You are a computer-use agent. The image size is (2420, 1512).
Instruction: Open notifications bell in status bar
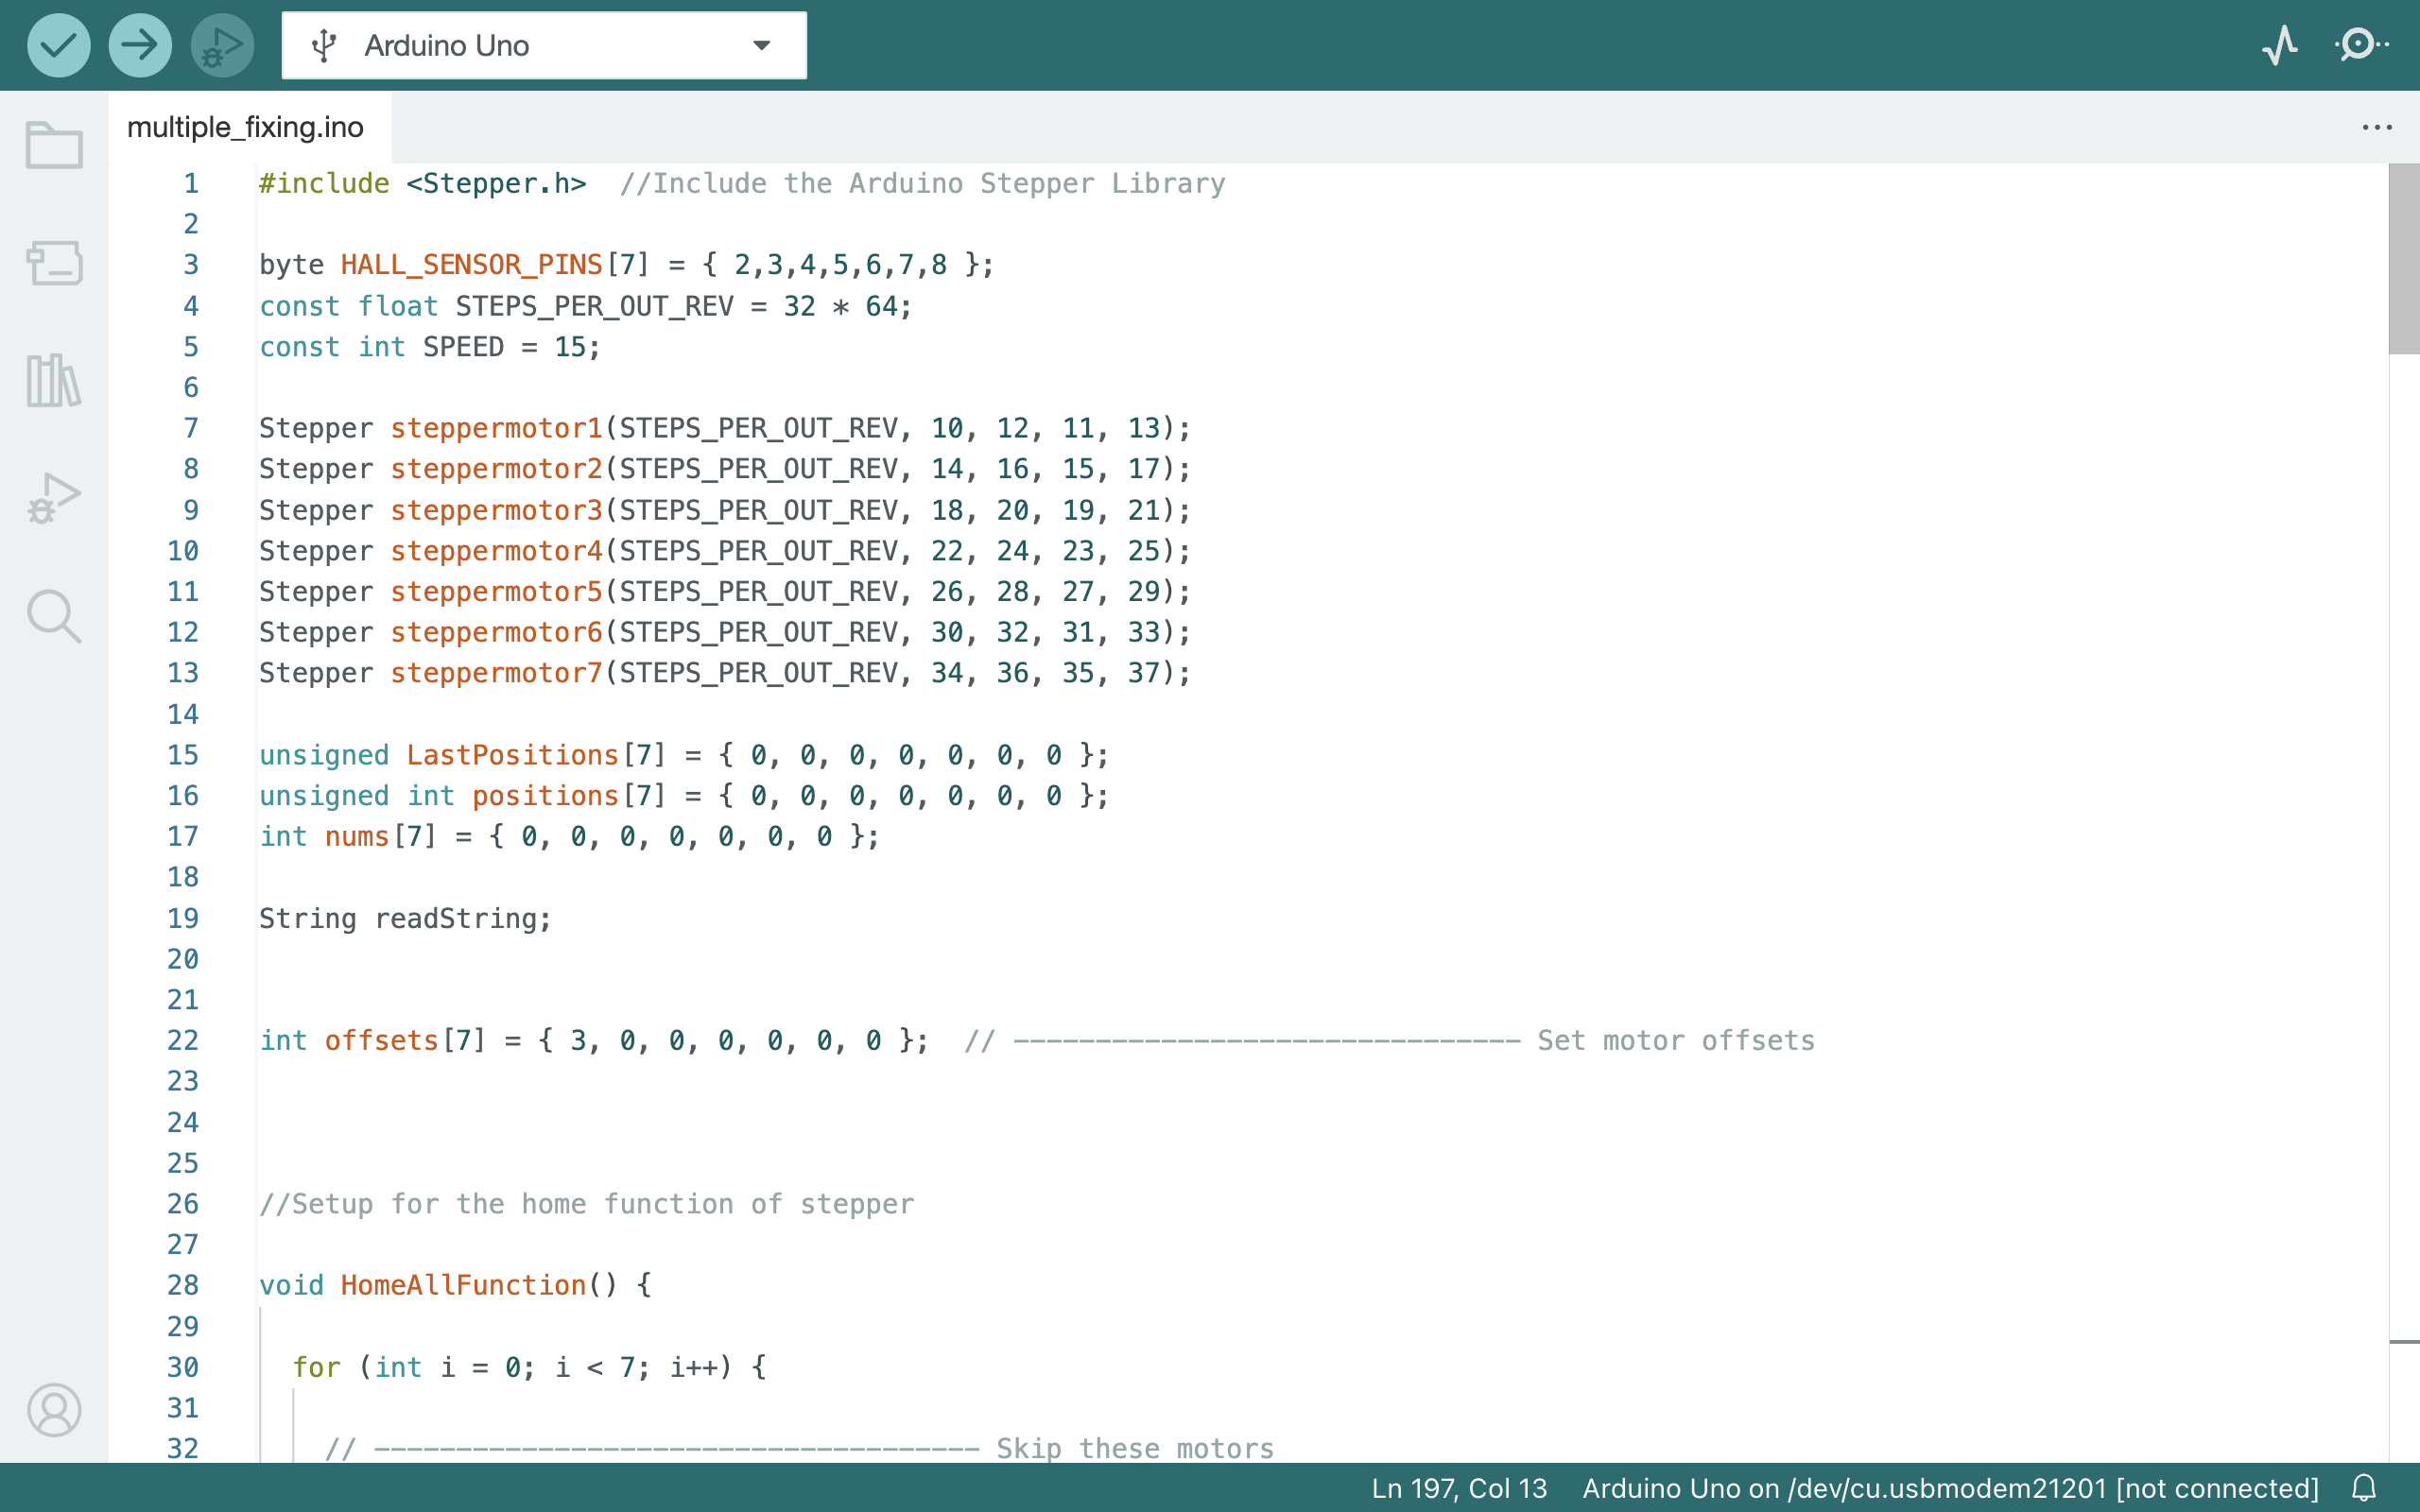(x=2363, y=1488)
